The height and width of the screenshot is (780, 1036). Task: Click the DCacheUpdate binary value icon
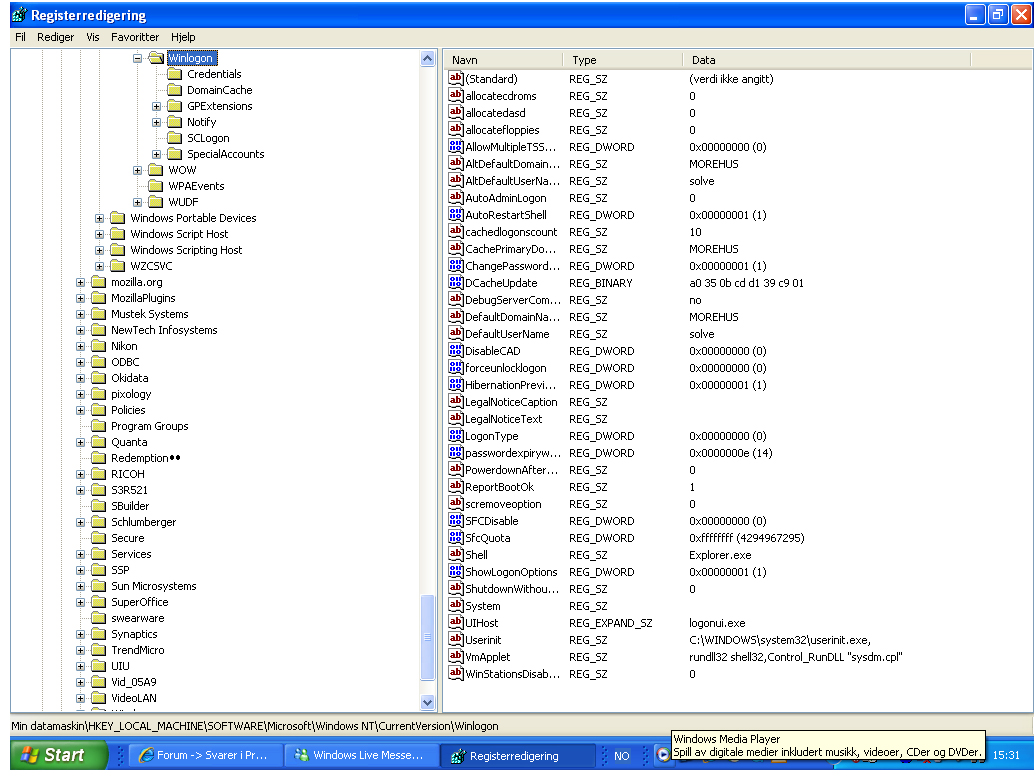[455, 283]
